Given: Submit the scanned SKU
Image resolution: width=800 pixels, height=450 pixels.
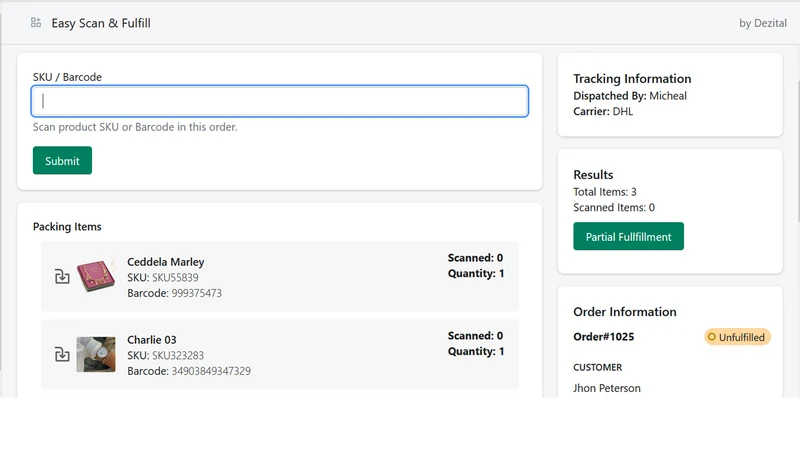Looking at the screenshot, I should [x=62, y=161].
